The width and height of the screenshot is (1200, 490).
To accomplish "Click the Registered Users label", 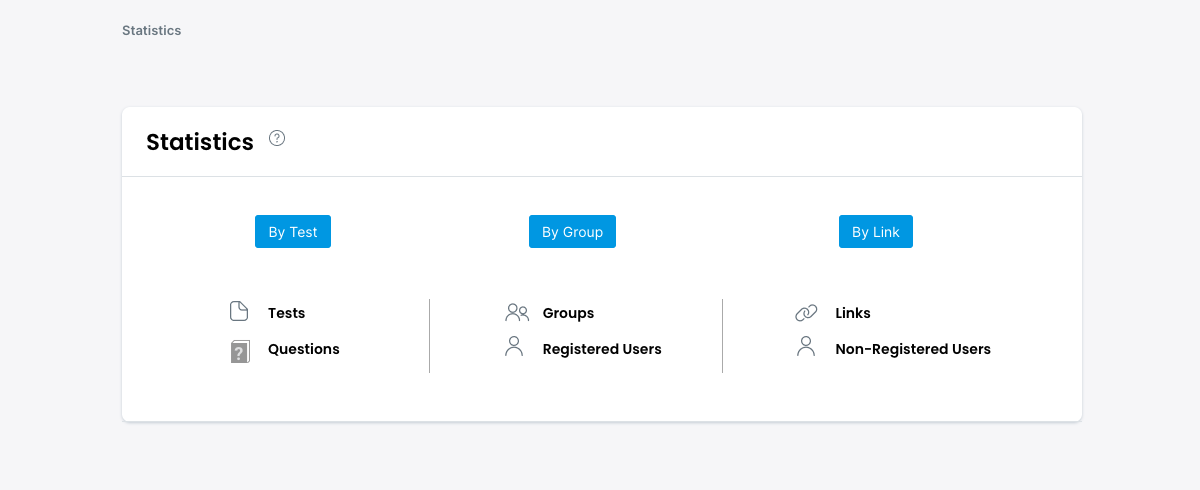I will coord(602,349).
